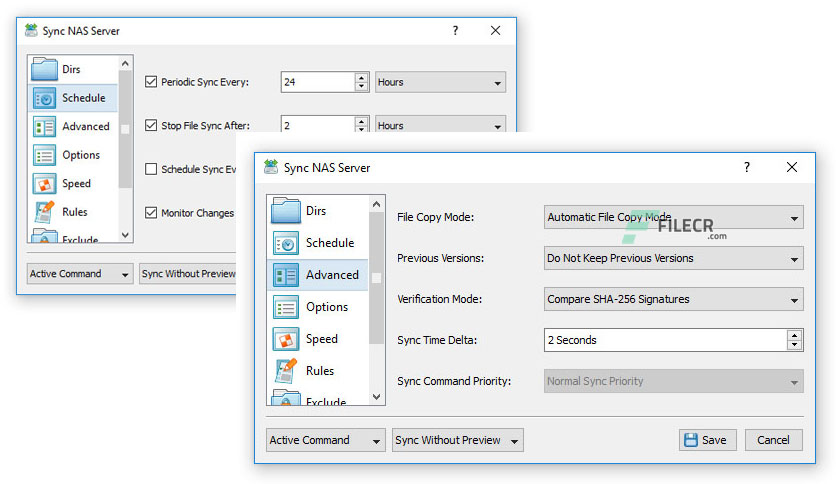Click the Save button
Viewport: 836px width, 484px height.
(x=708, y=440)
